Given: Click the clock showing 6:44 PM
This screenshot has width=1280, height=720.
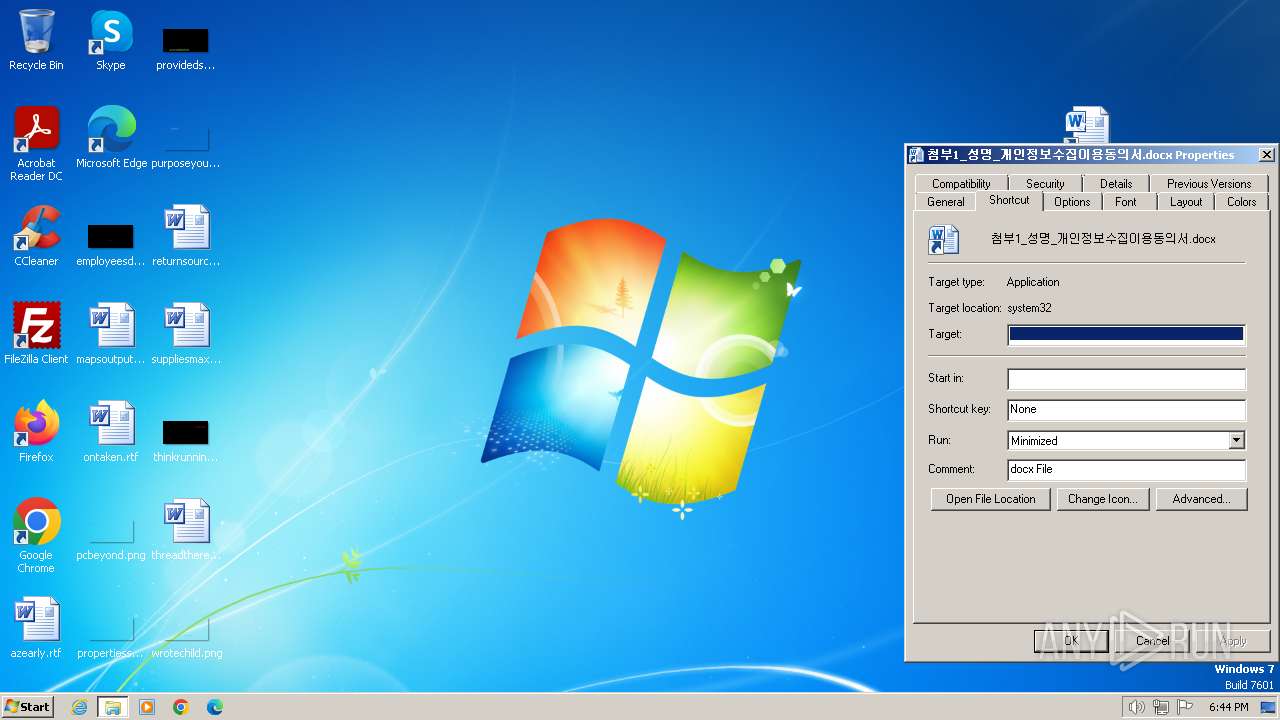Looking at the screenshot, I should (1228, 707).
